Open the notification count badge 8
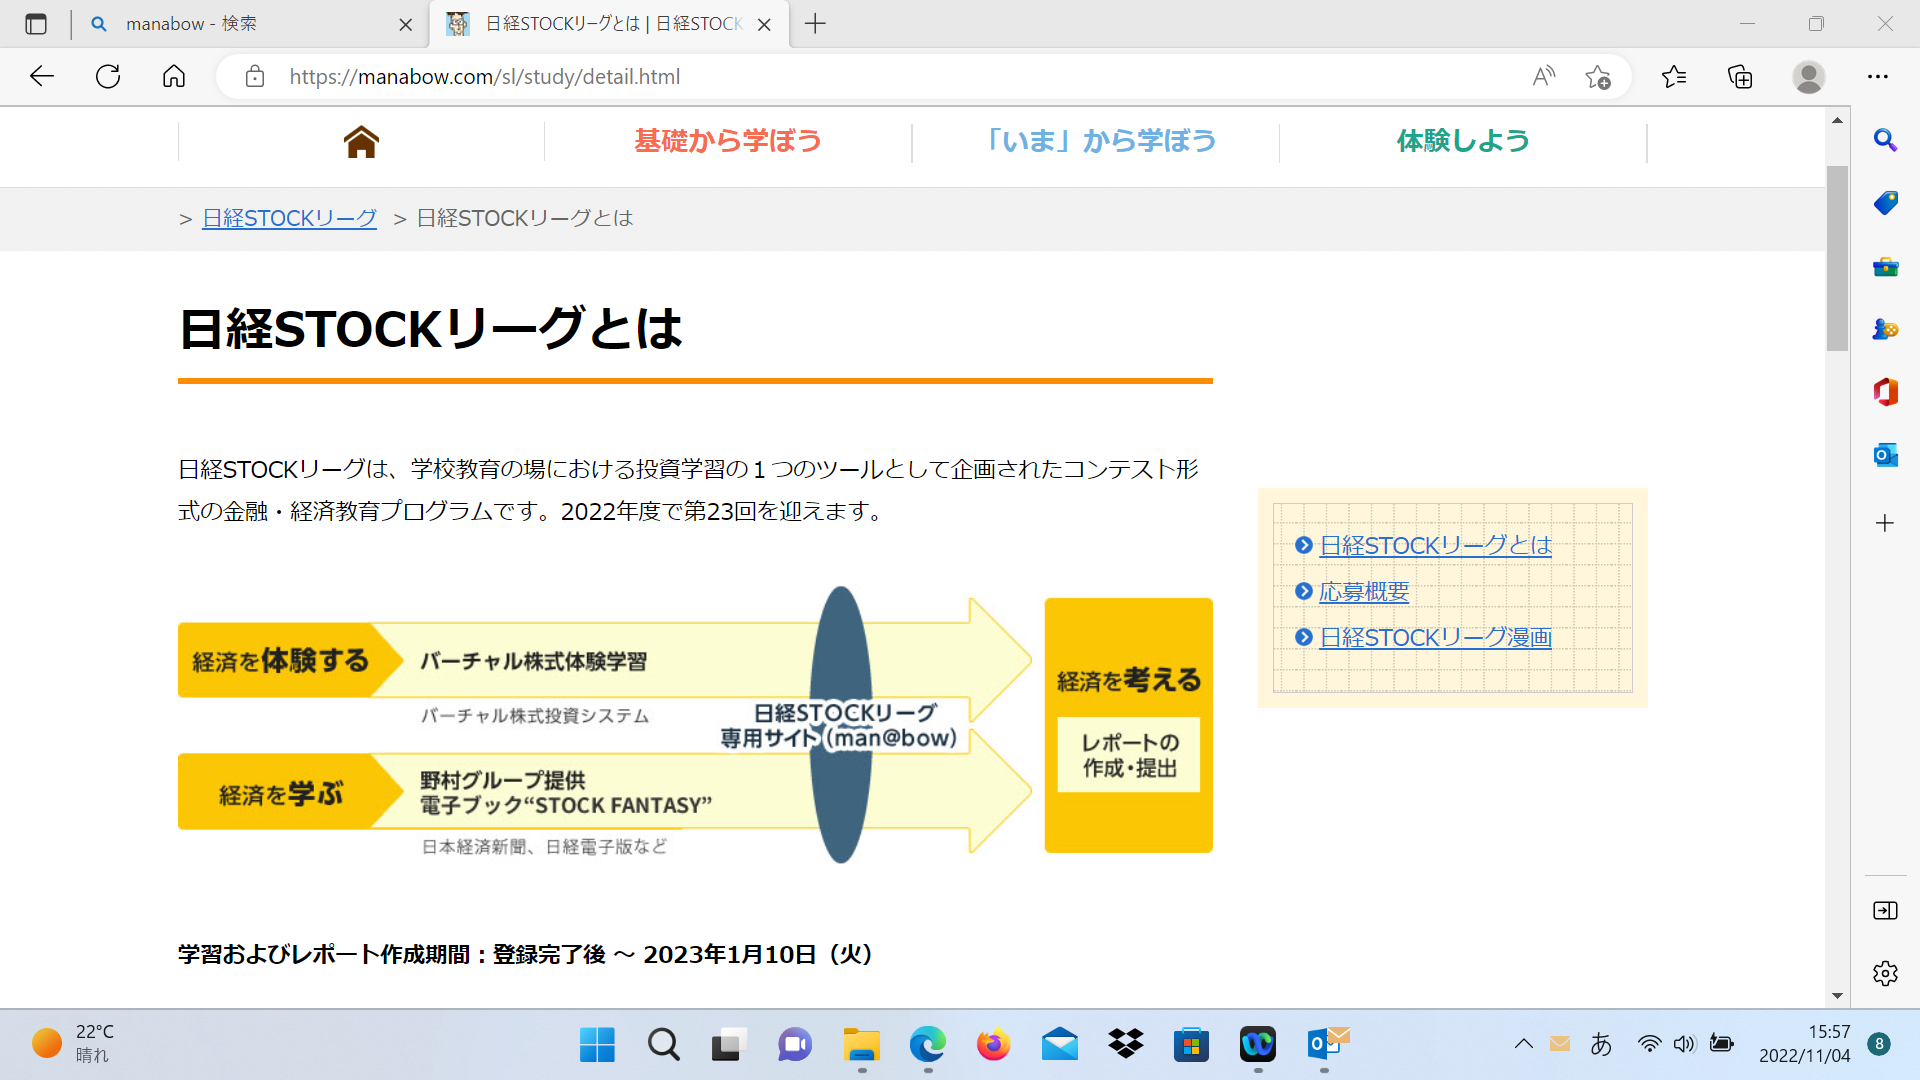 tap(1879, 1044)
